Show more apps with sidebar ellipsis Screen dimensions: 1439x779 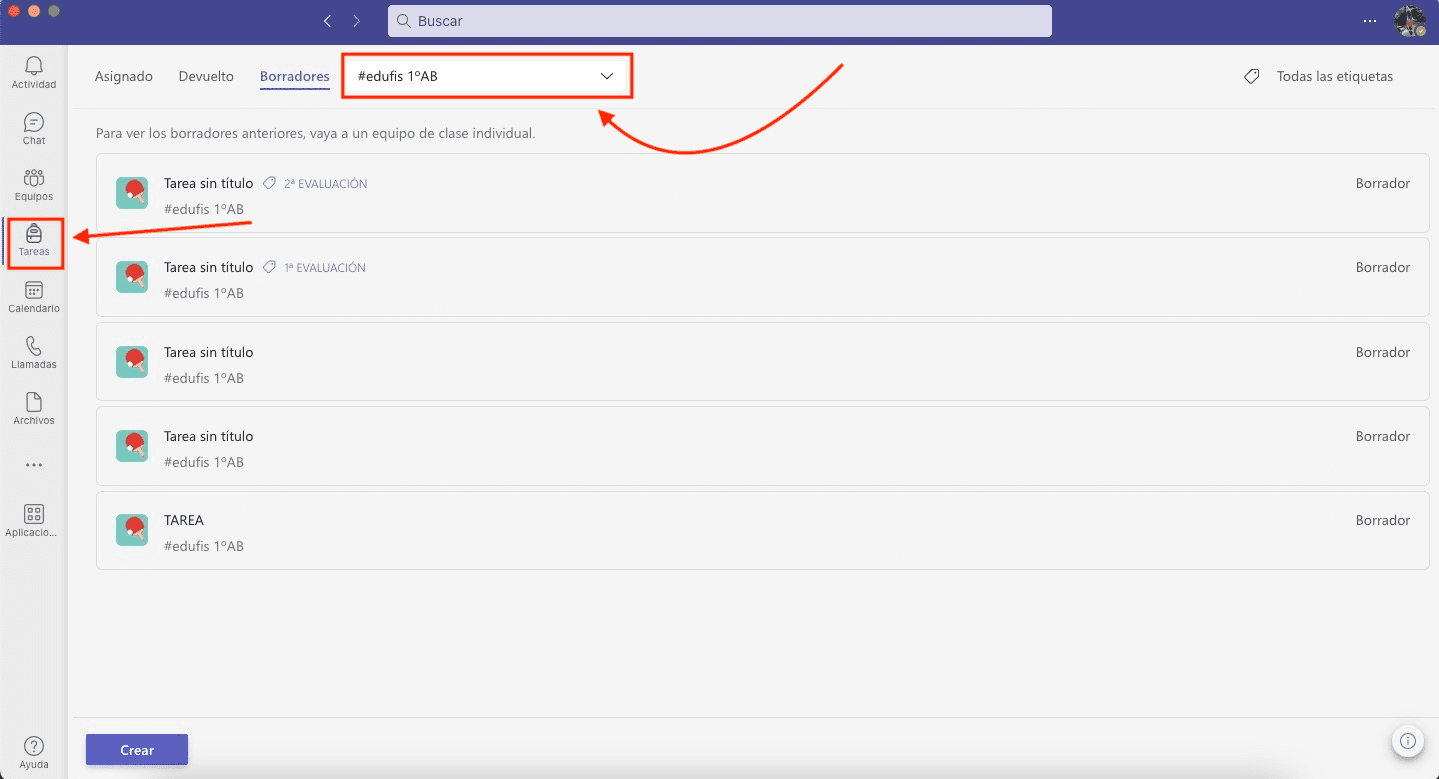[33, 465]
